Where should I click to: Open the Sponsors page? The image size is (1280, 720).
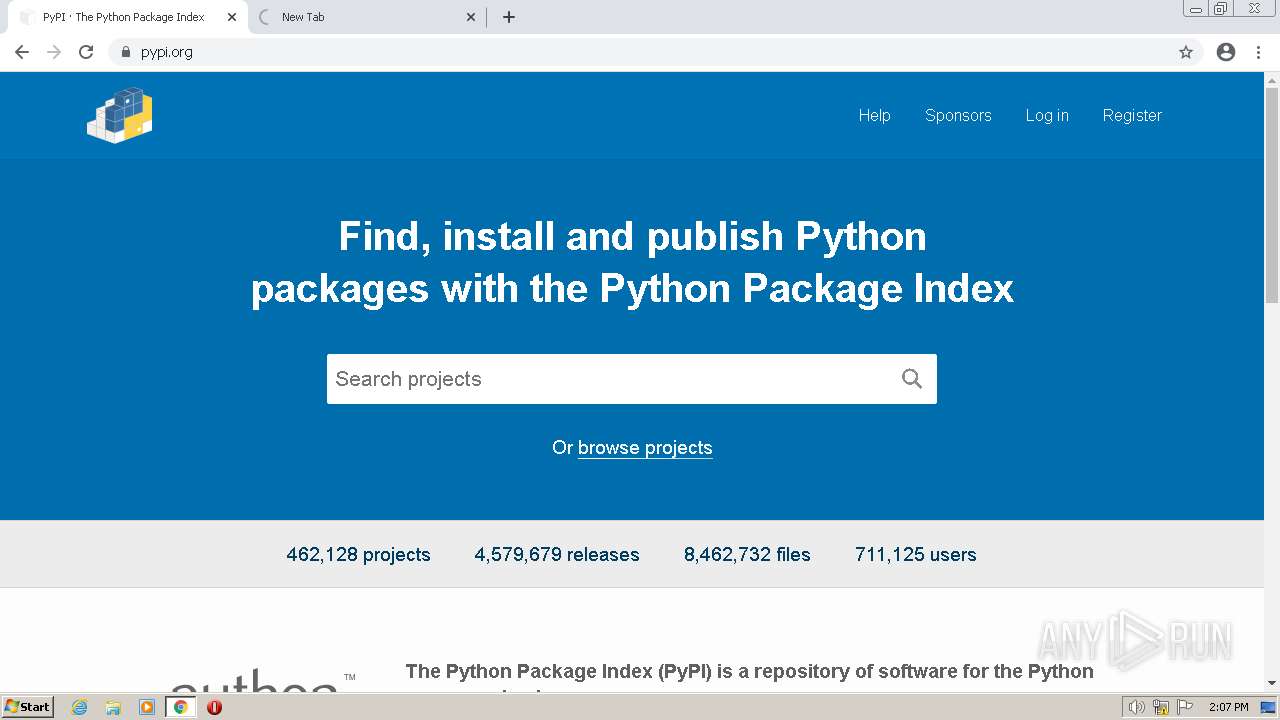tap(958, 115)
